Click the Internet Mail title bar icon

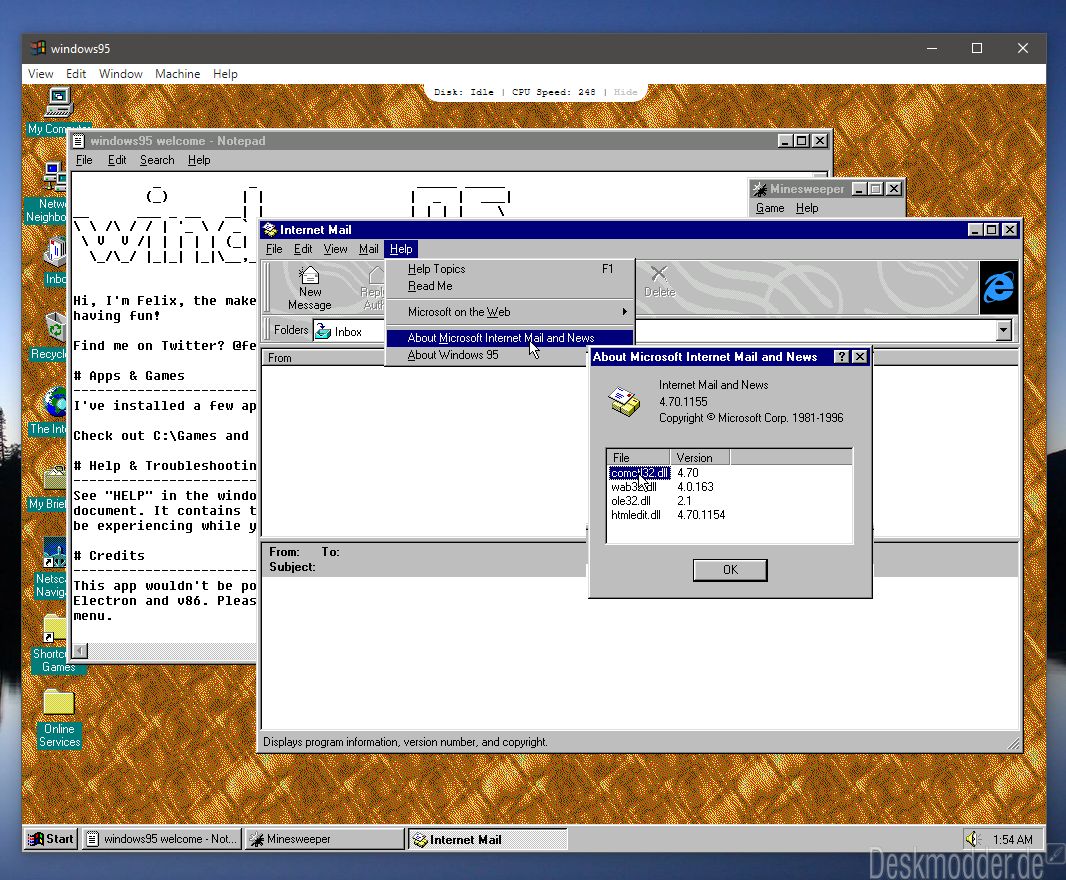pyautogui.click(x=270, y=230)
